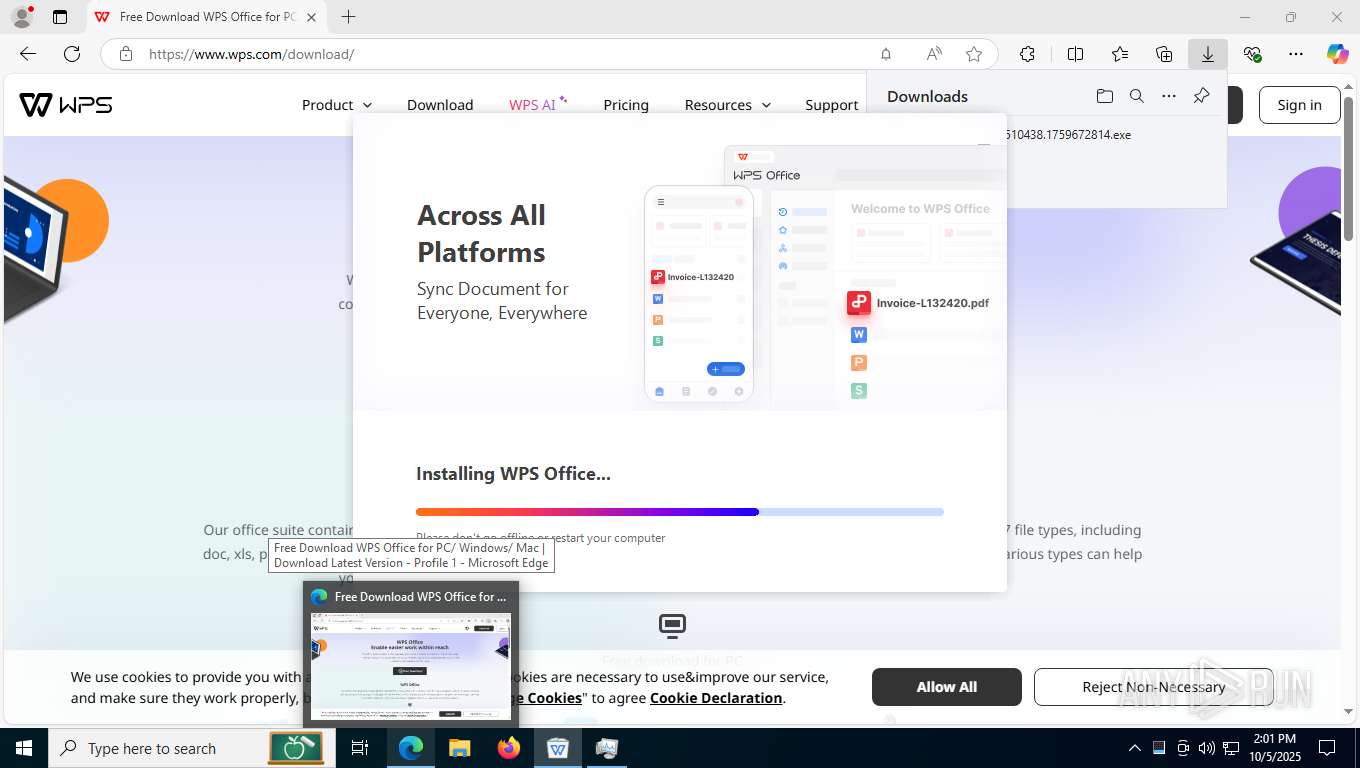Pin the Downloads panel
Screen dimensions: 1360x768
point(1202,96)
